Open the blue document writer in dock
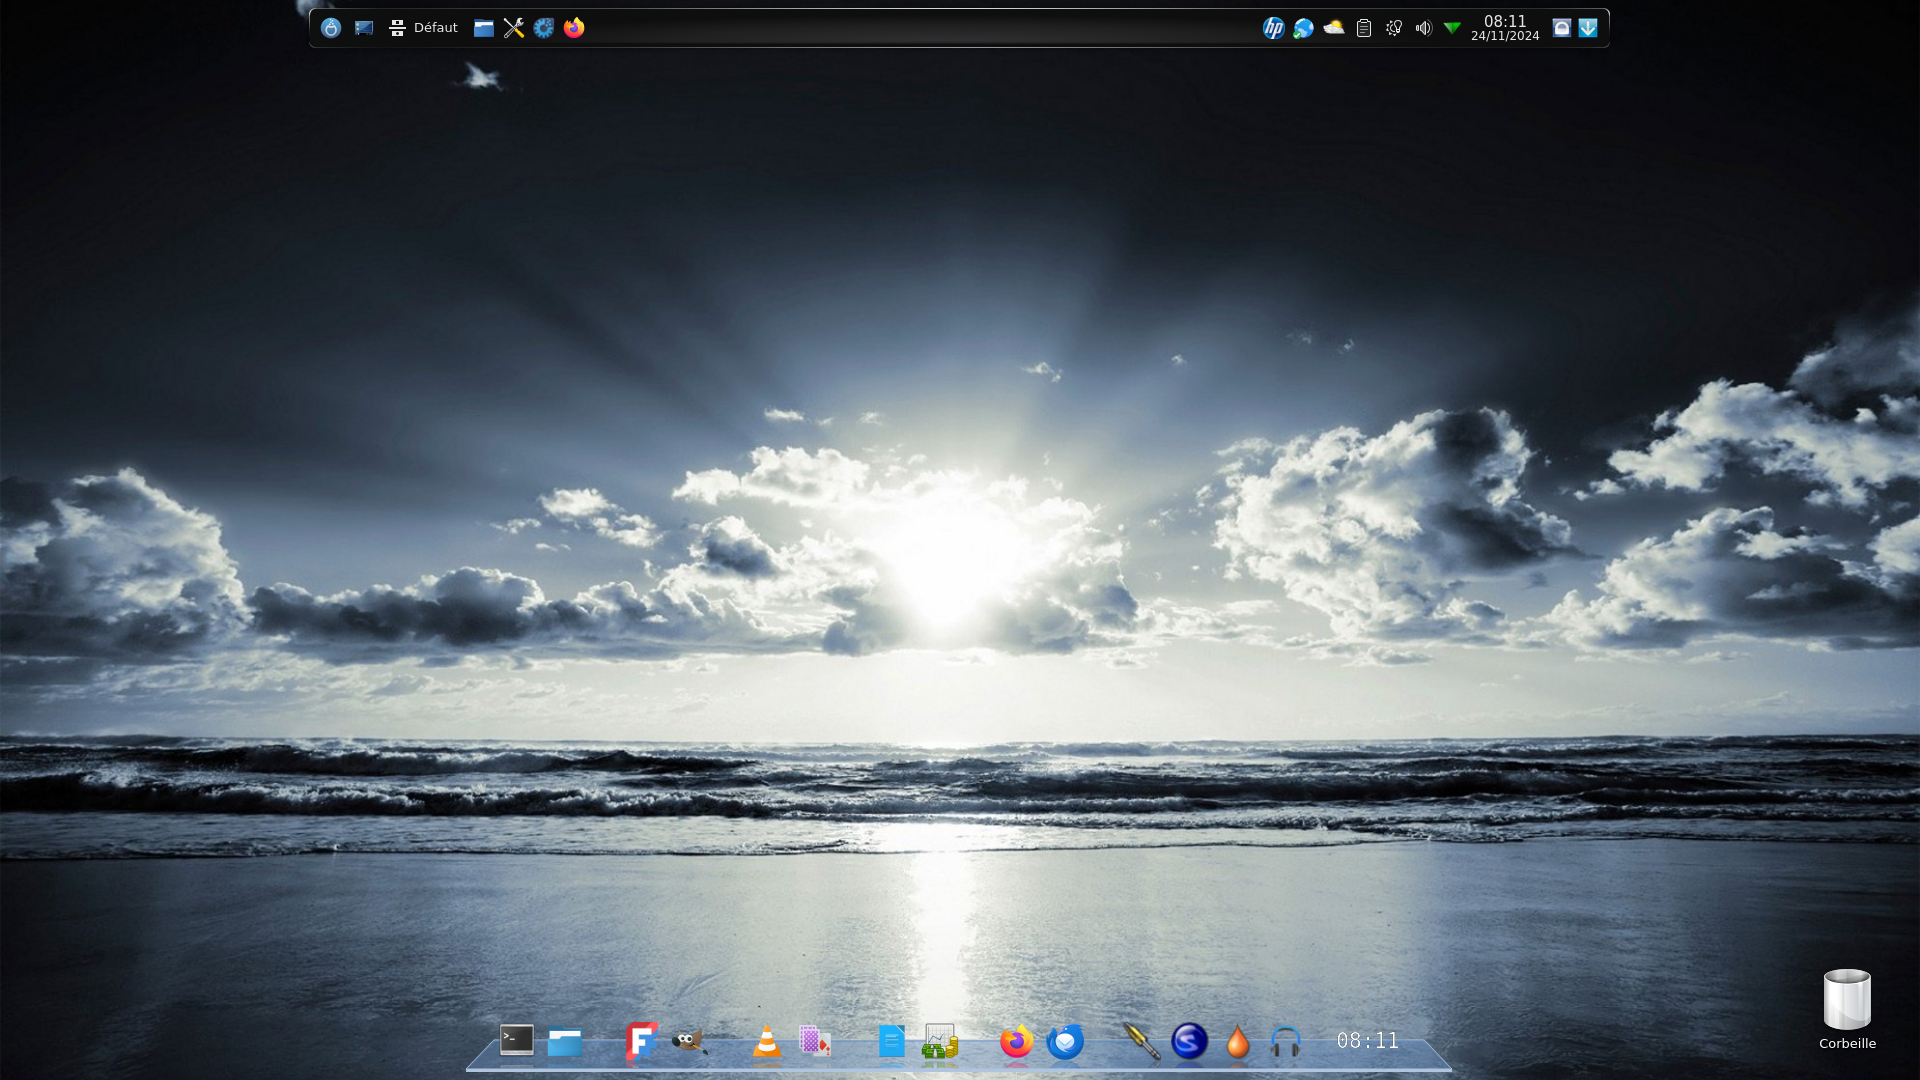 (891, 1041)
